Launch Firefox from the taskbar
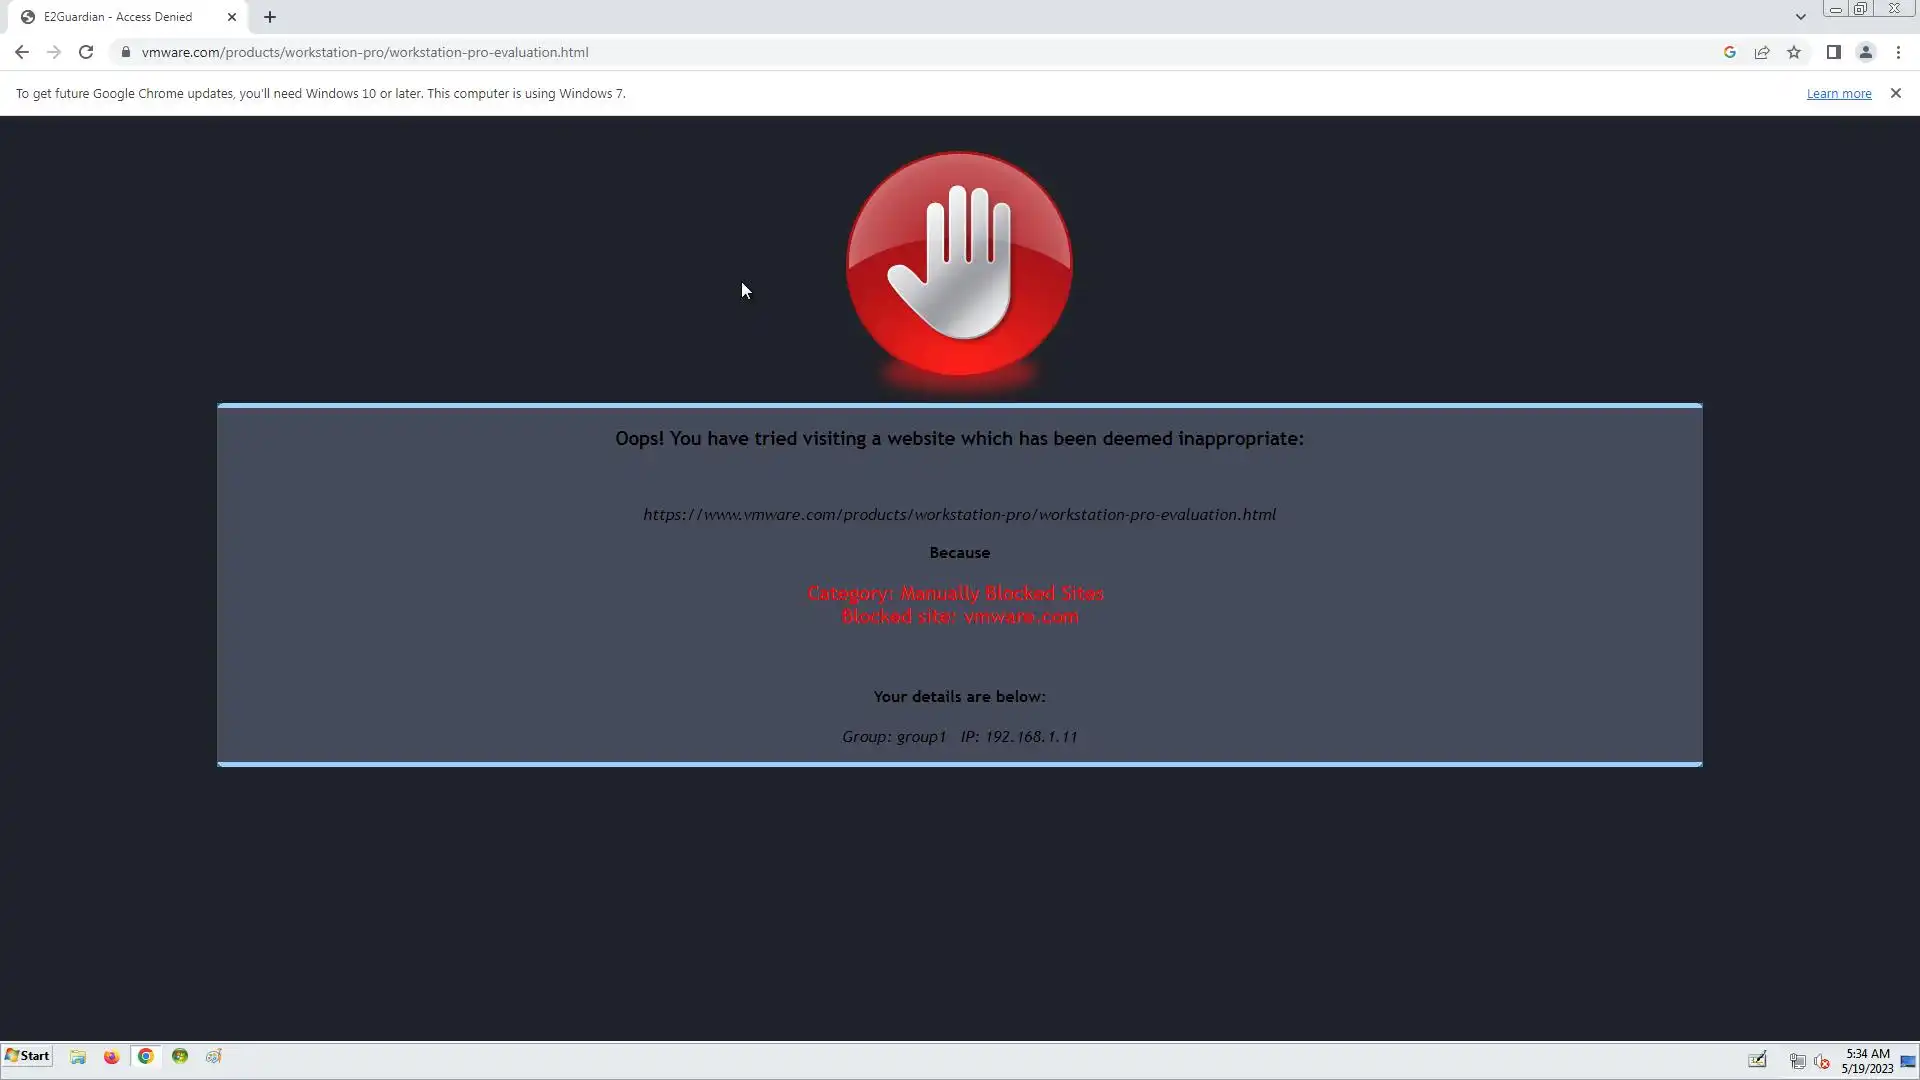This screenshot has height=1080, width=1920. pyautogui.click(x=111, y=1056)
